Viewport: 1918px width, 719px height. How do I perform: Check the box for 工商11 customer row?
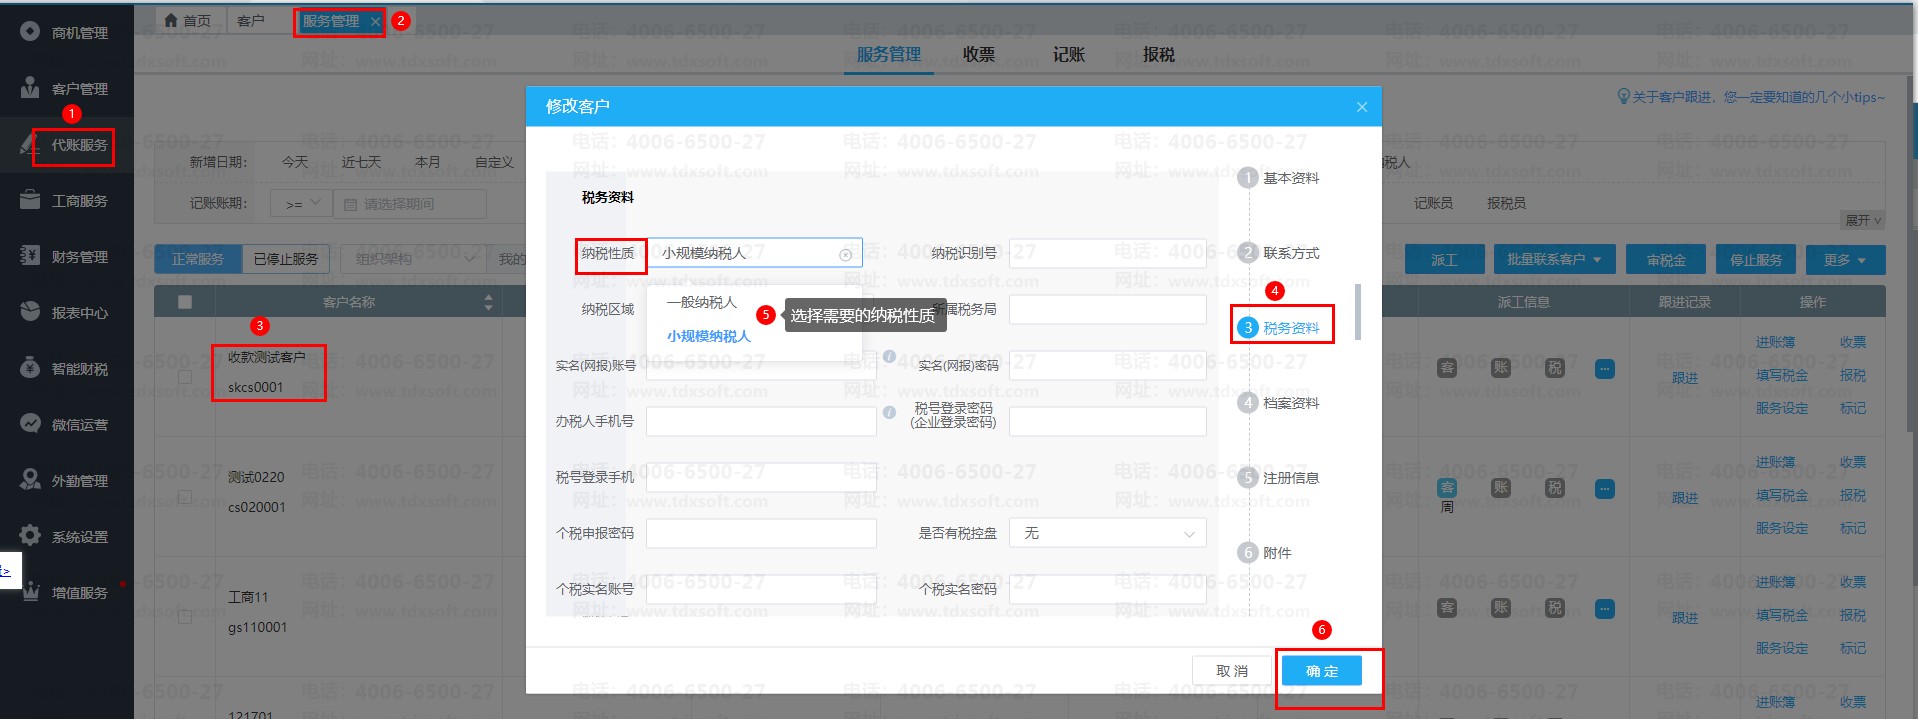[185, 617]
